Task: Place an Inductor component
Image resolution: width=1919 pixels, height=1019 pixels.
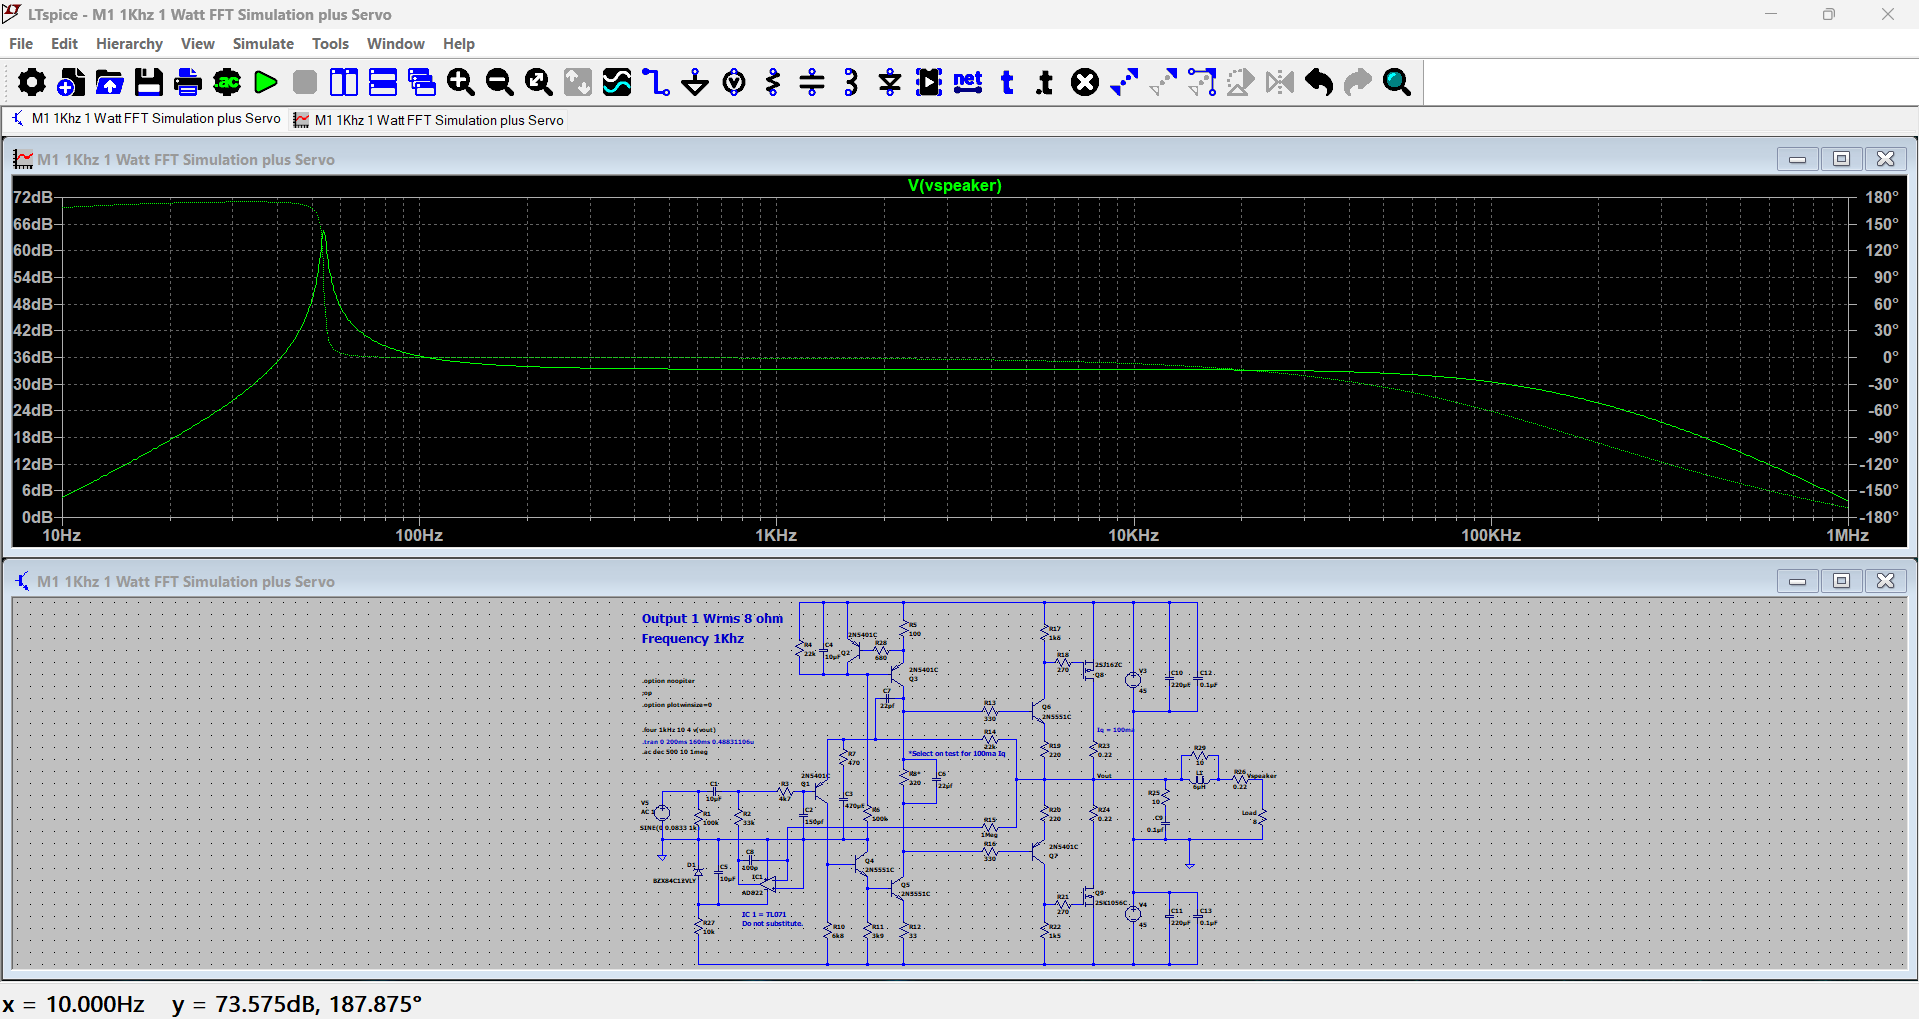Action: (x=851, y=82)
